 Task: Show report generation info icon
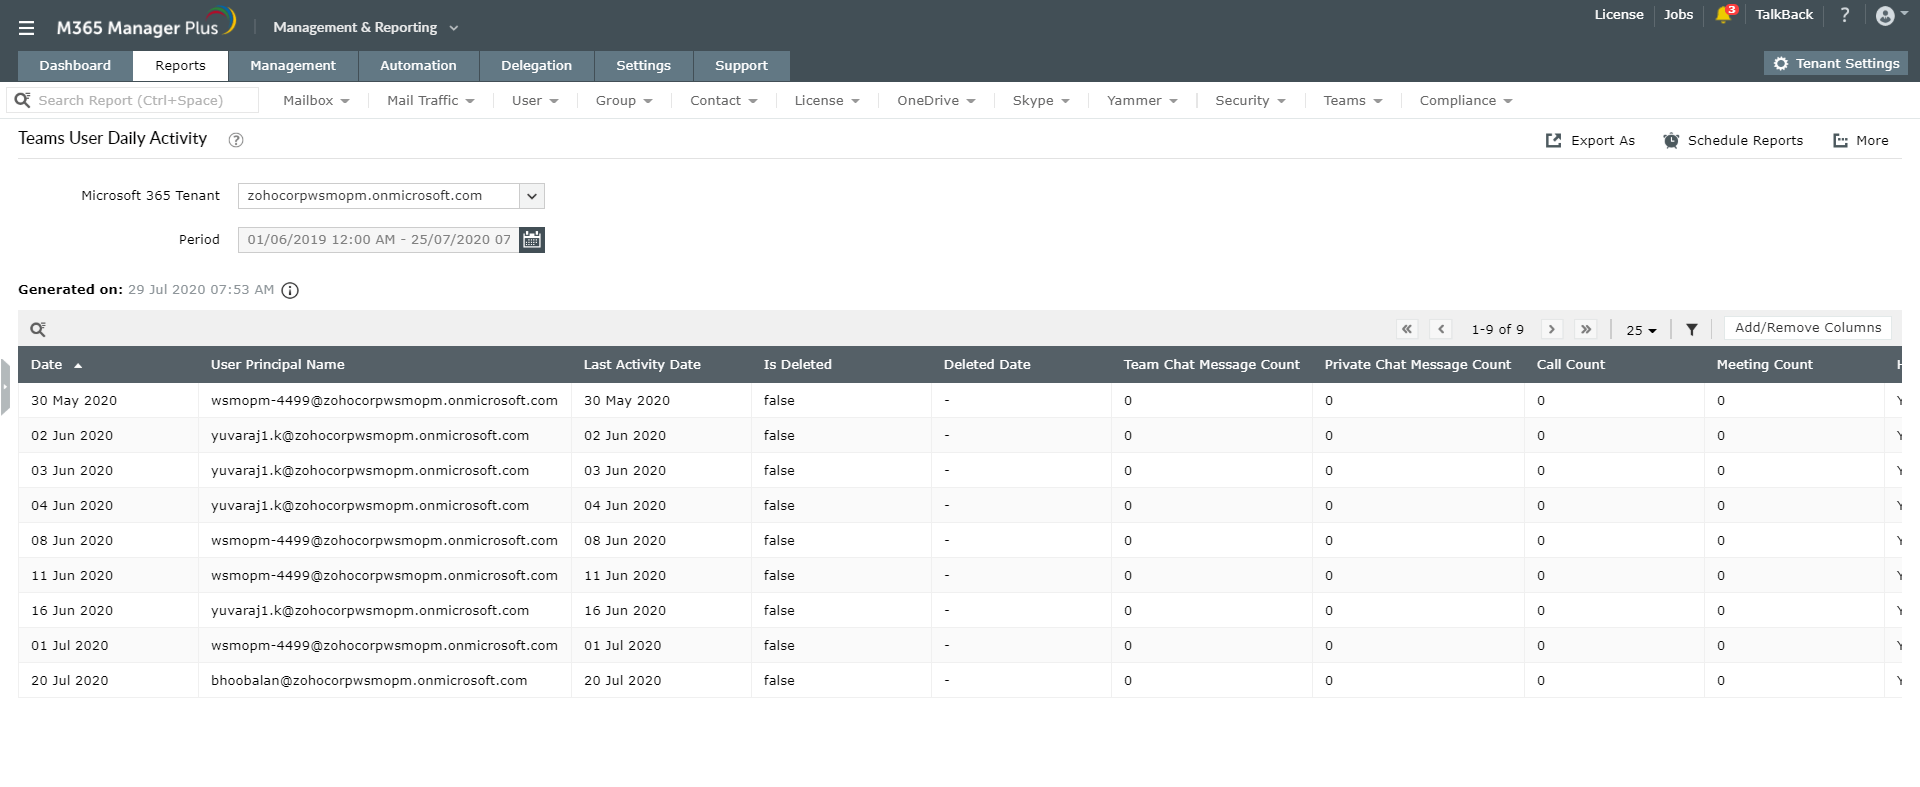290,290
